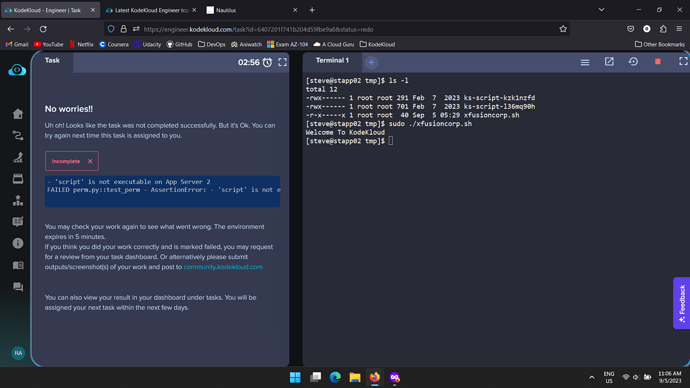Open Firefox Pocket save icon
The height and width of the screenshot is (388, 690).
click(x=630, y=29)
